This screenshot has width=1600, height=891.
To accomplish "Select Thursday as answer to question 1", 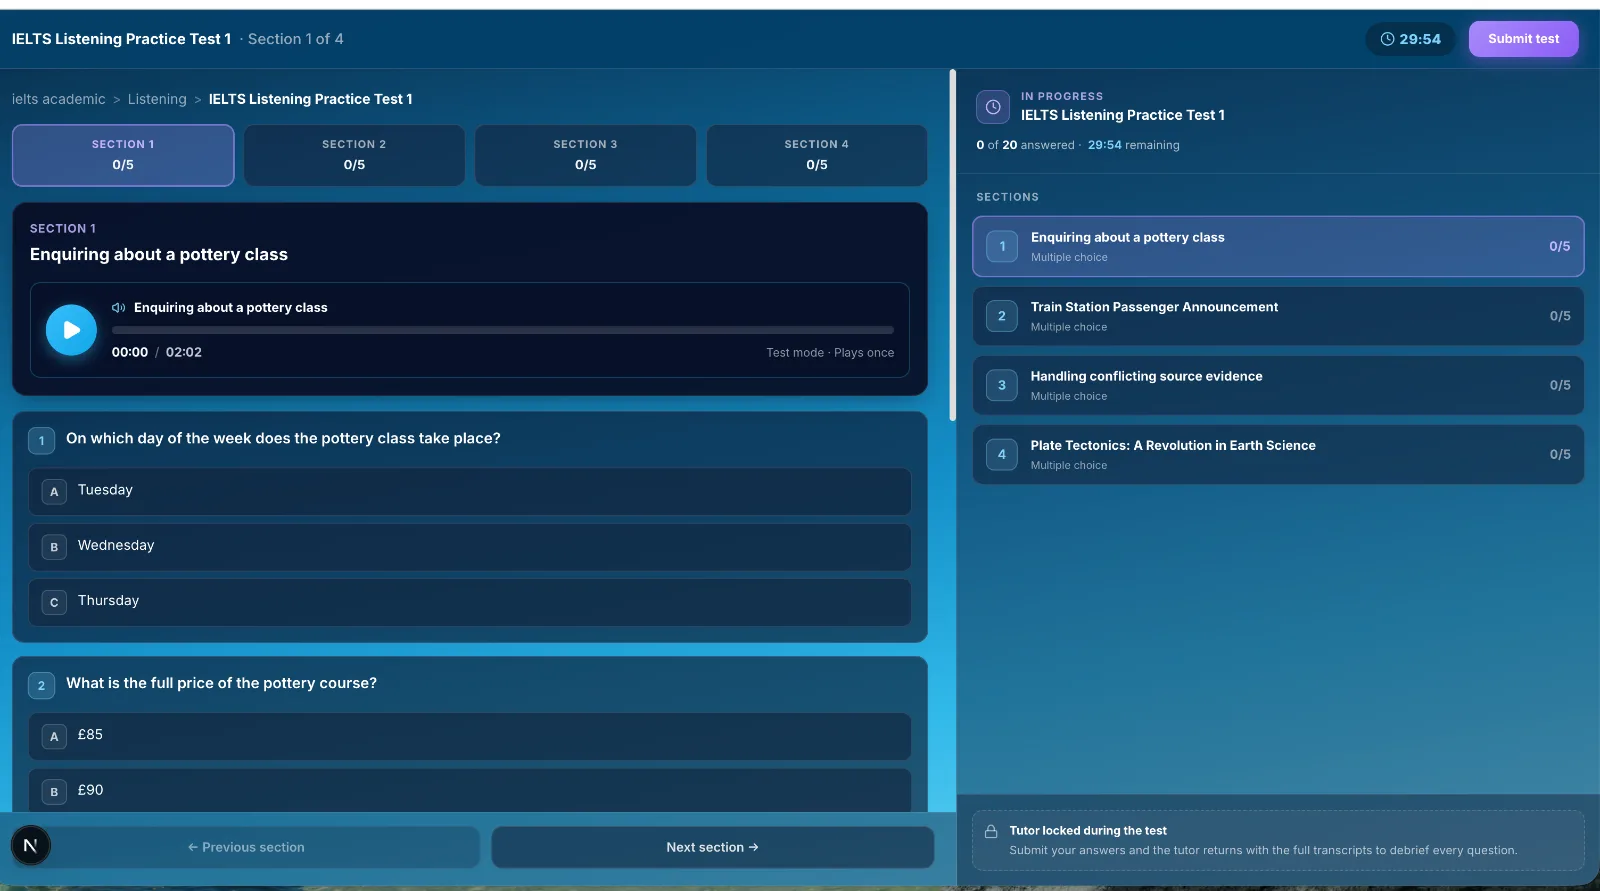I will (470, 602).
